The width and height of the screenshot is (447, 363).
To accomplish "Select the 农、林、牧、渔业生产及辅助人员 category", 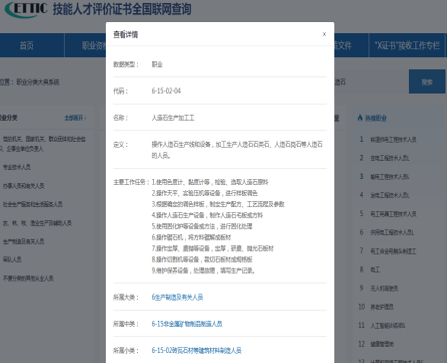I will (x=37, y=223).
